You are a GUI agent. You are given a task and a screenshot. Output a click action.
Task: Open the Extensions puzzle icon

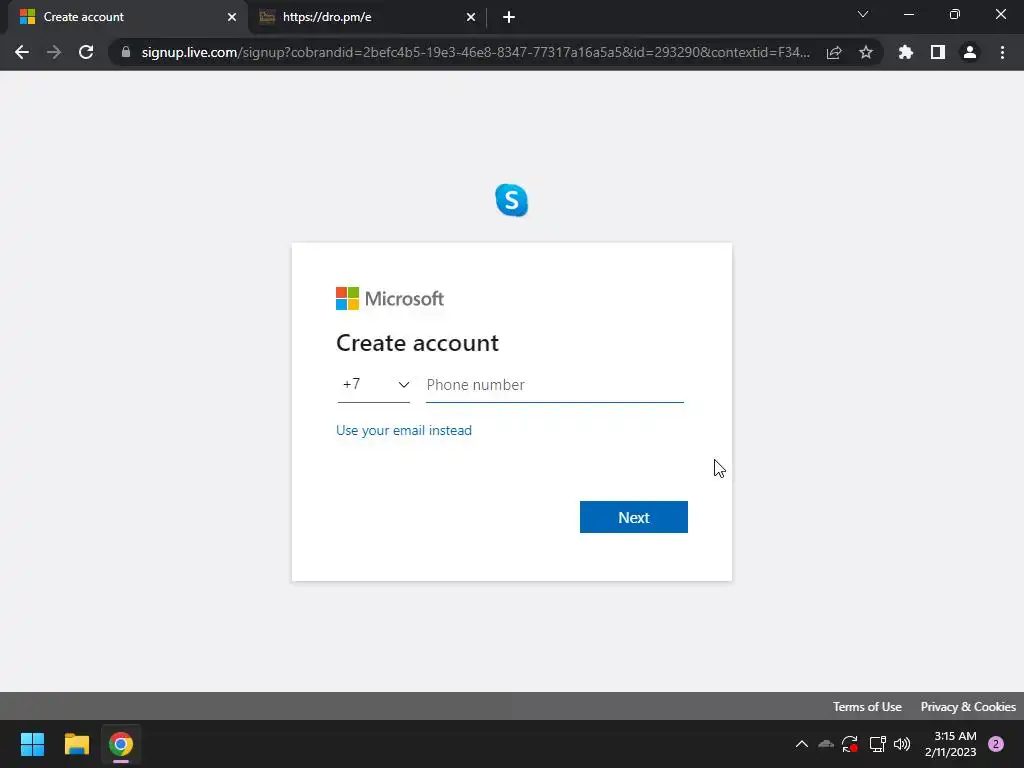(x=906, y=52)
